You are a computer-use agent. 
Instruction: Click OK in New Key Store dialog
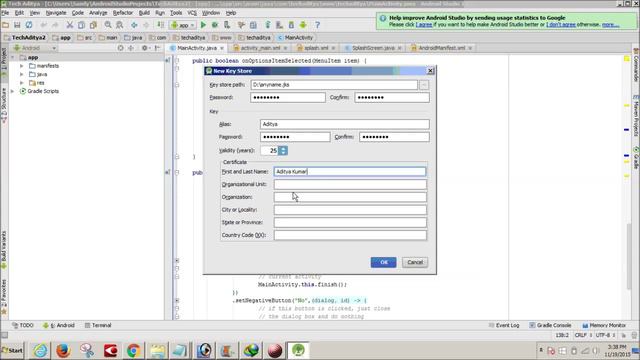point(383,262)
